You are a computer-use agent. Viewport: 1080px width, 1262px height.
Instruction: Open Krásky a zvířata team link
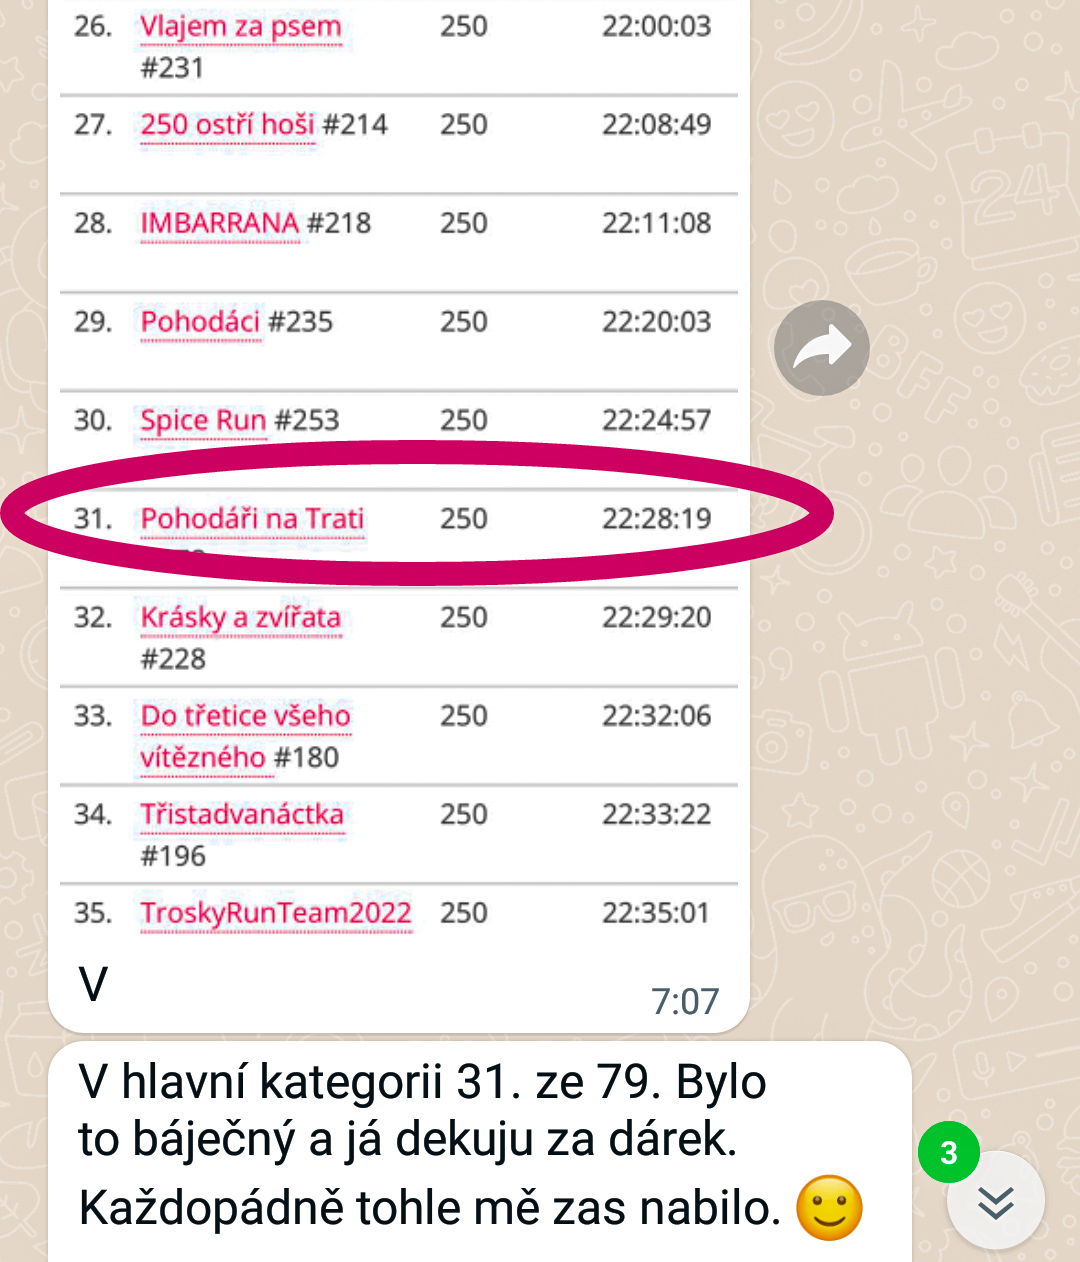pos(240,618)
